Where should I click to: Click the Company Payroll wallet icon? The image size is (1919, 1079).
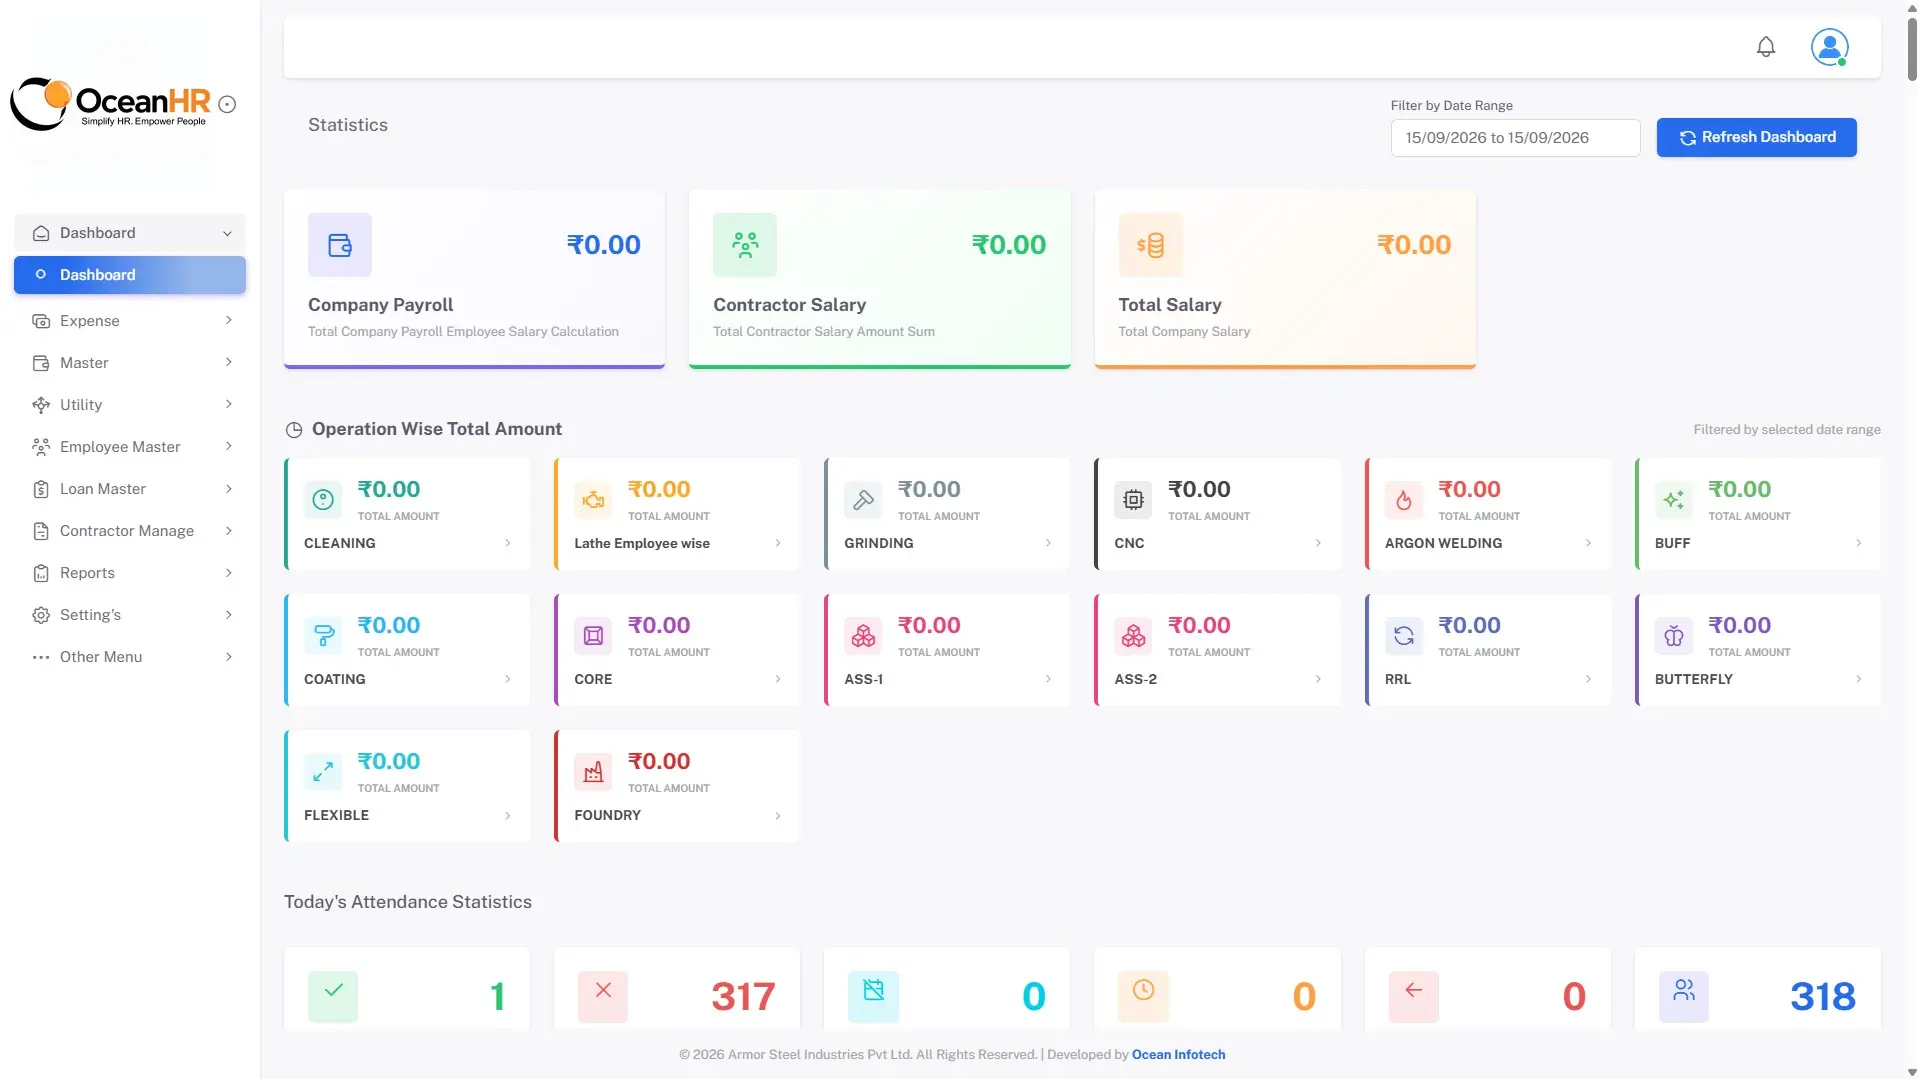click(340, 245)
